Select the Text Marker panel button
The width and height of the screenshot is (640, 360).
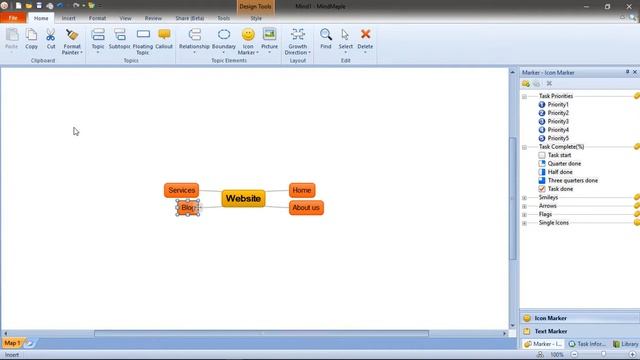(x=580, y=331)
